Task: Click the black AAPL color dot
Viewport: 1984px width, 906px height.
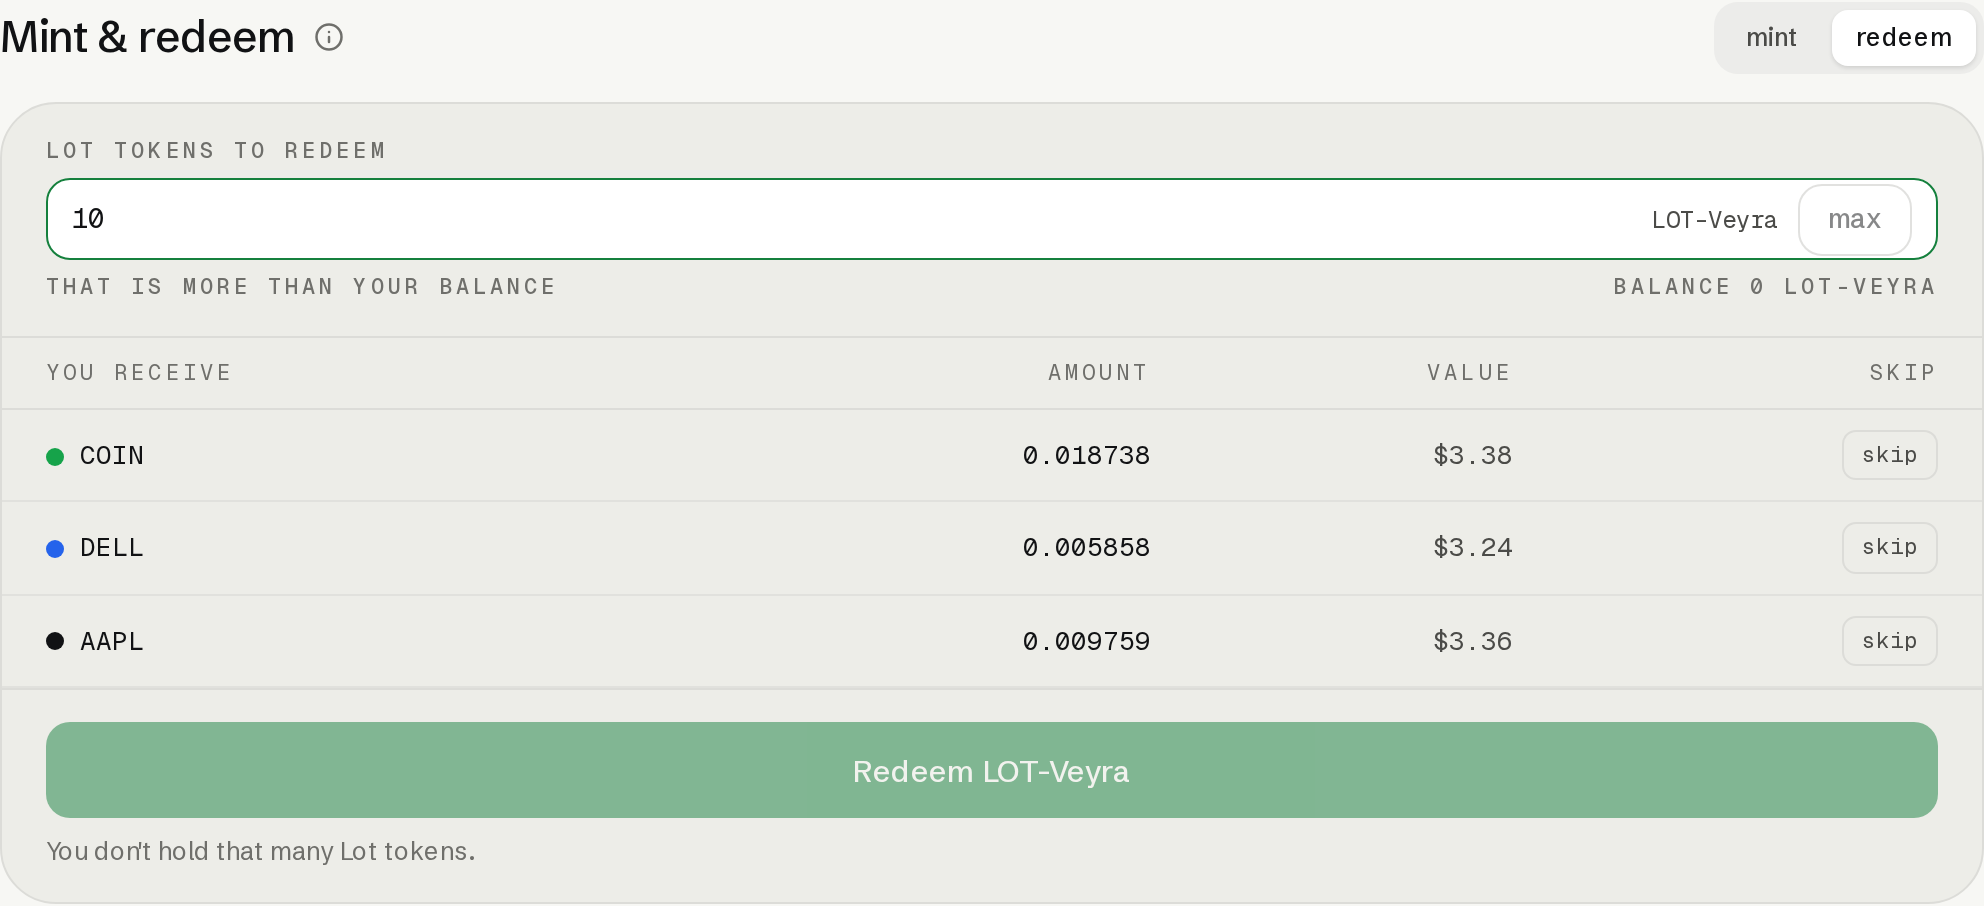Action: tap(55, 641)
